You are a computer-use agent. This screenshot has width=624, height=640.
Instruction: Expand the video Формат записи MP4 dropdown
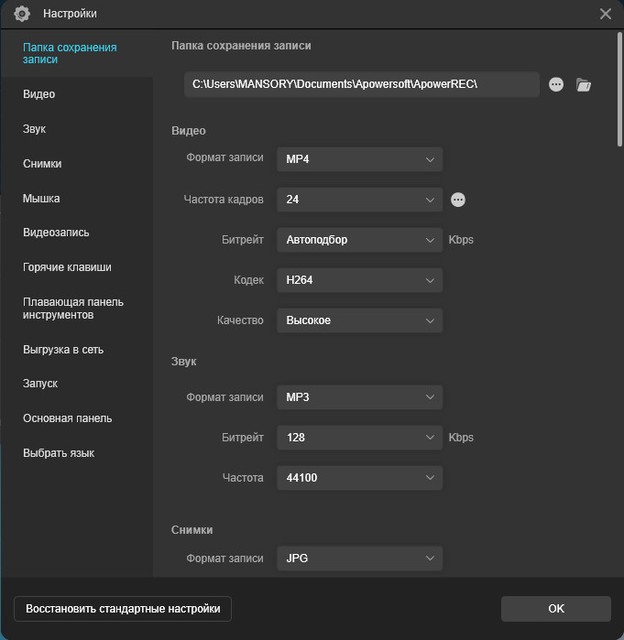point(359,159)
